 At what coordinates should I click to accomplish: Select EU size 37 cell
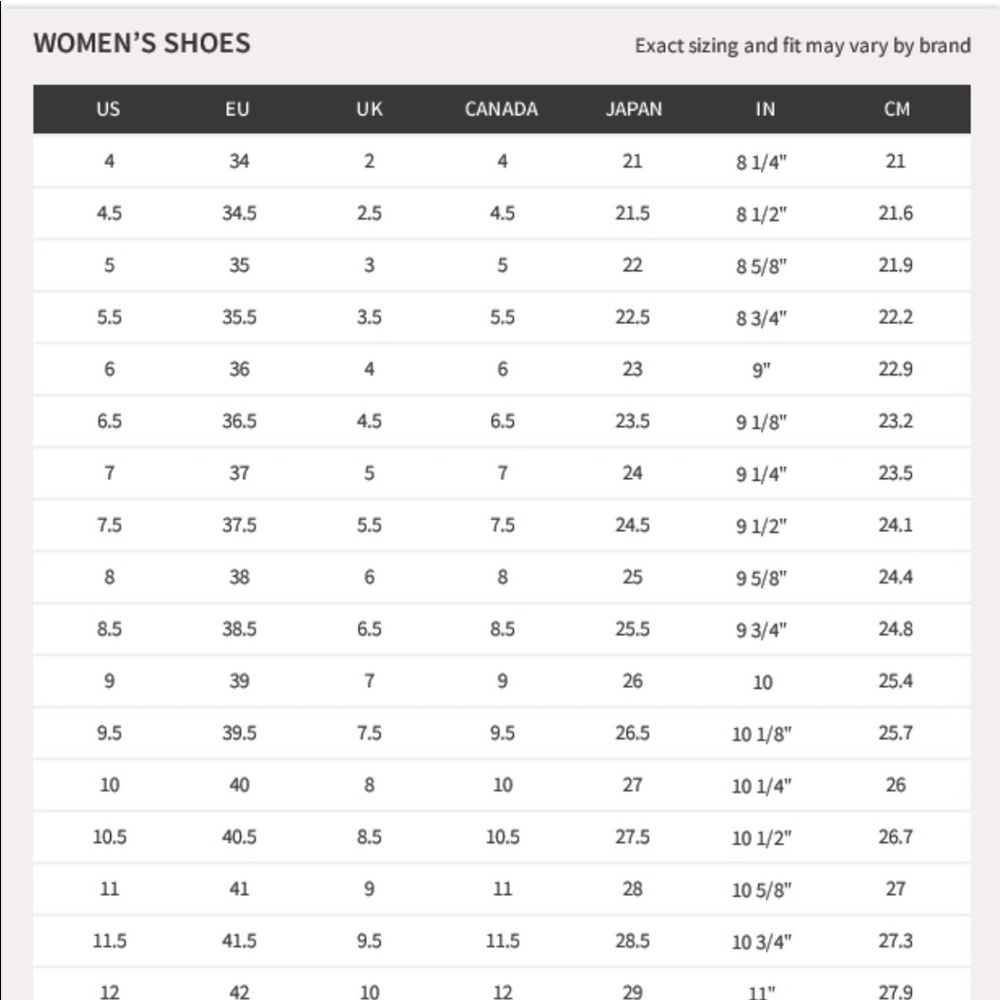click(239, 473)
